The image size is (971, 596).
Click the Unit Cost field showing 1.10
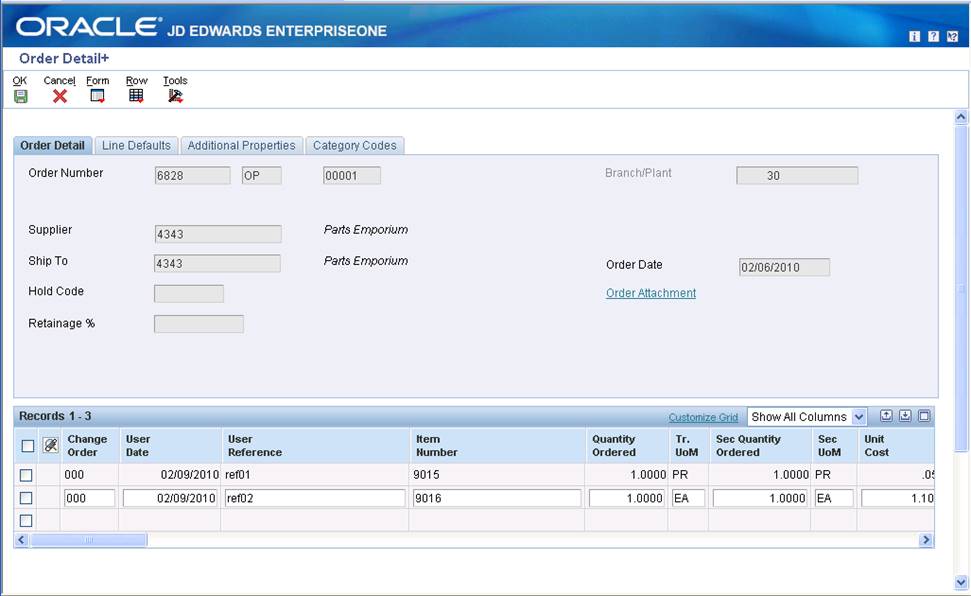[897, 498]
